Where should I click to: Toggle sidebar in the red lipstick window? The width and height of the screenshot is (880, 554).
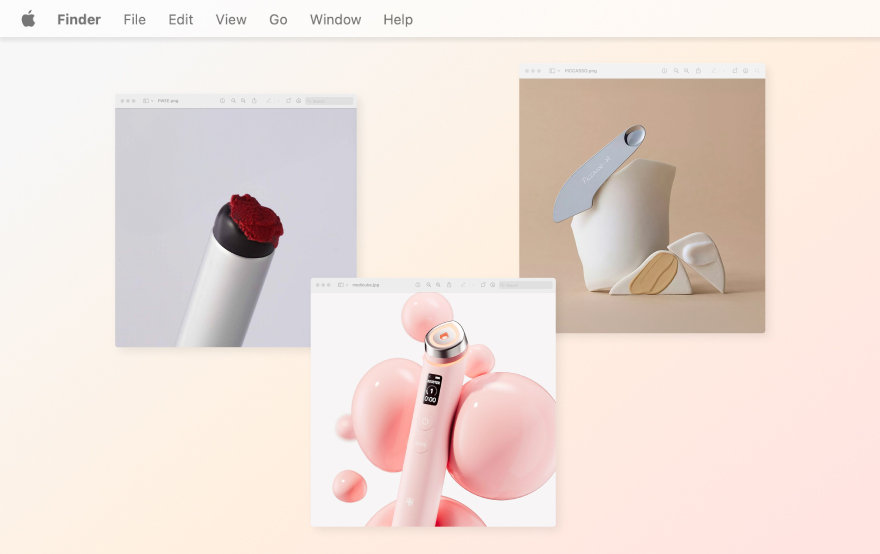tap(146, 101)
